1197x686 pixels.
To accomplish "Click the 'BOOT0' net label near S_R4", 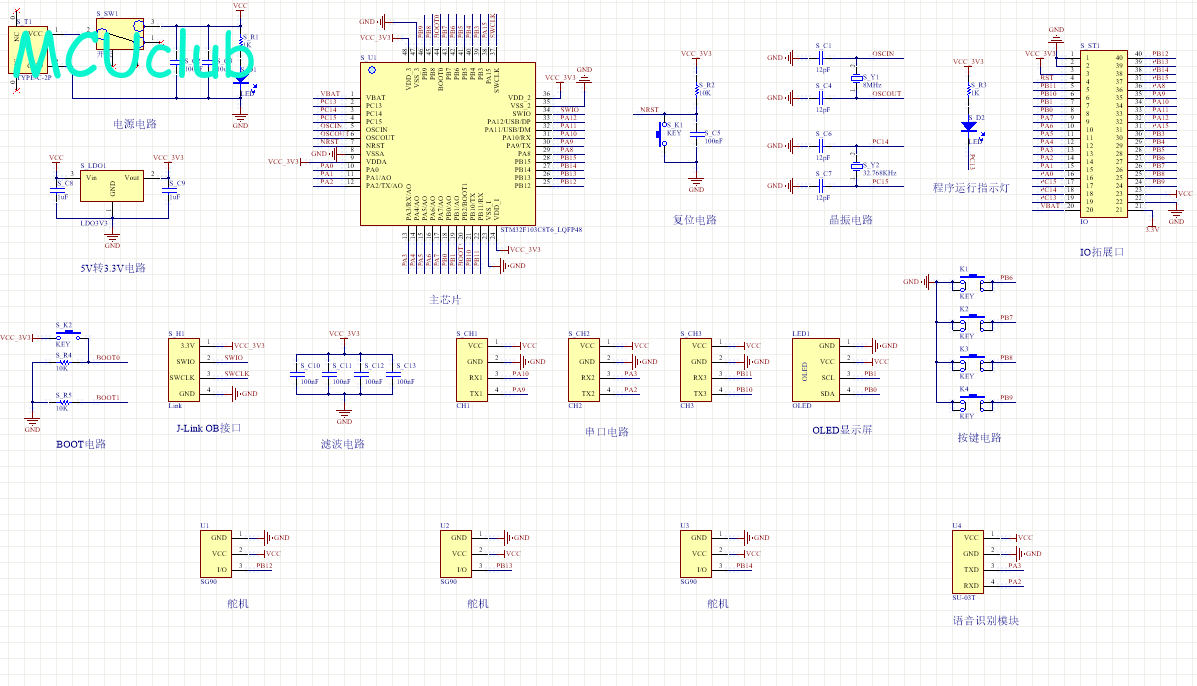I will (108, 357).
